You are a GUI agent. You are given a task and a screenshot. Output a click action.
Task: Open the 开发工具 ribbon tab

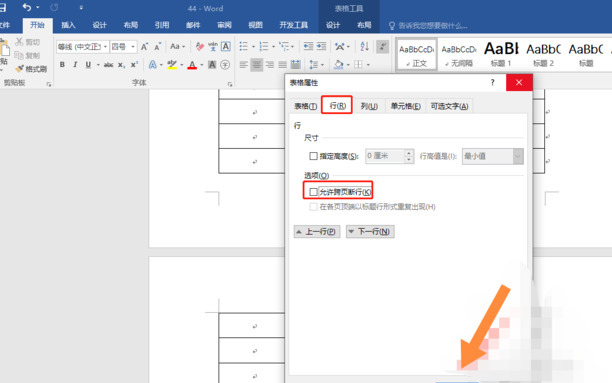click(294, 25)
